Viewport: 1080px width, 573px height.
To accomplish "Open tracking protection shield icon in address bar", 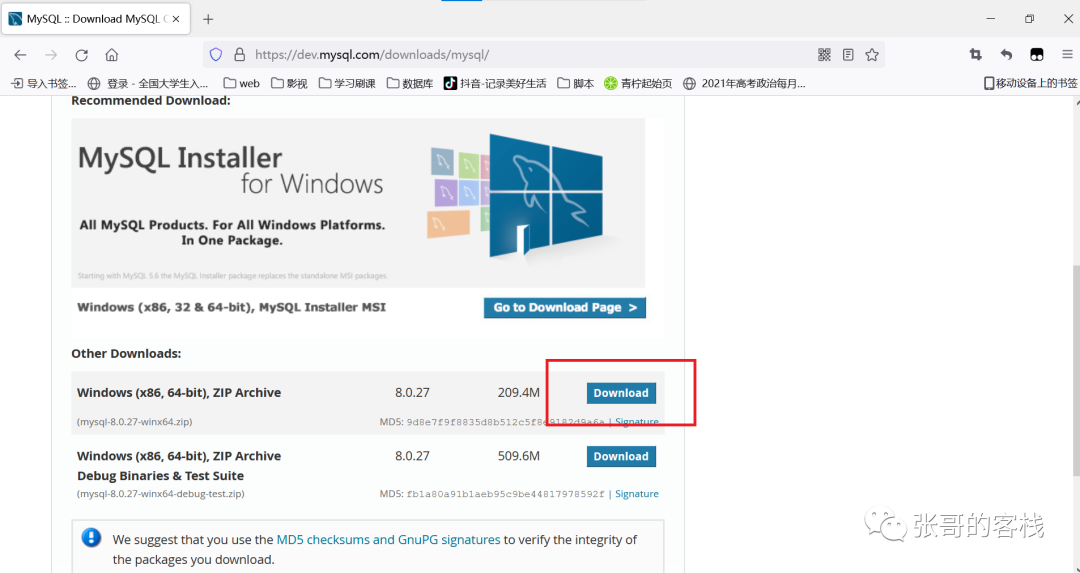I will point(216,55).
